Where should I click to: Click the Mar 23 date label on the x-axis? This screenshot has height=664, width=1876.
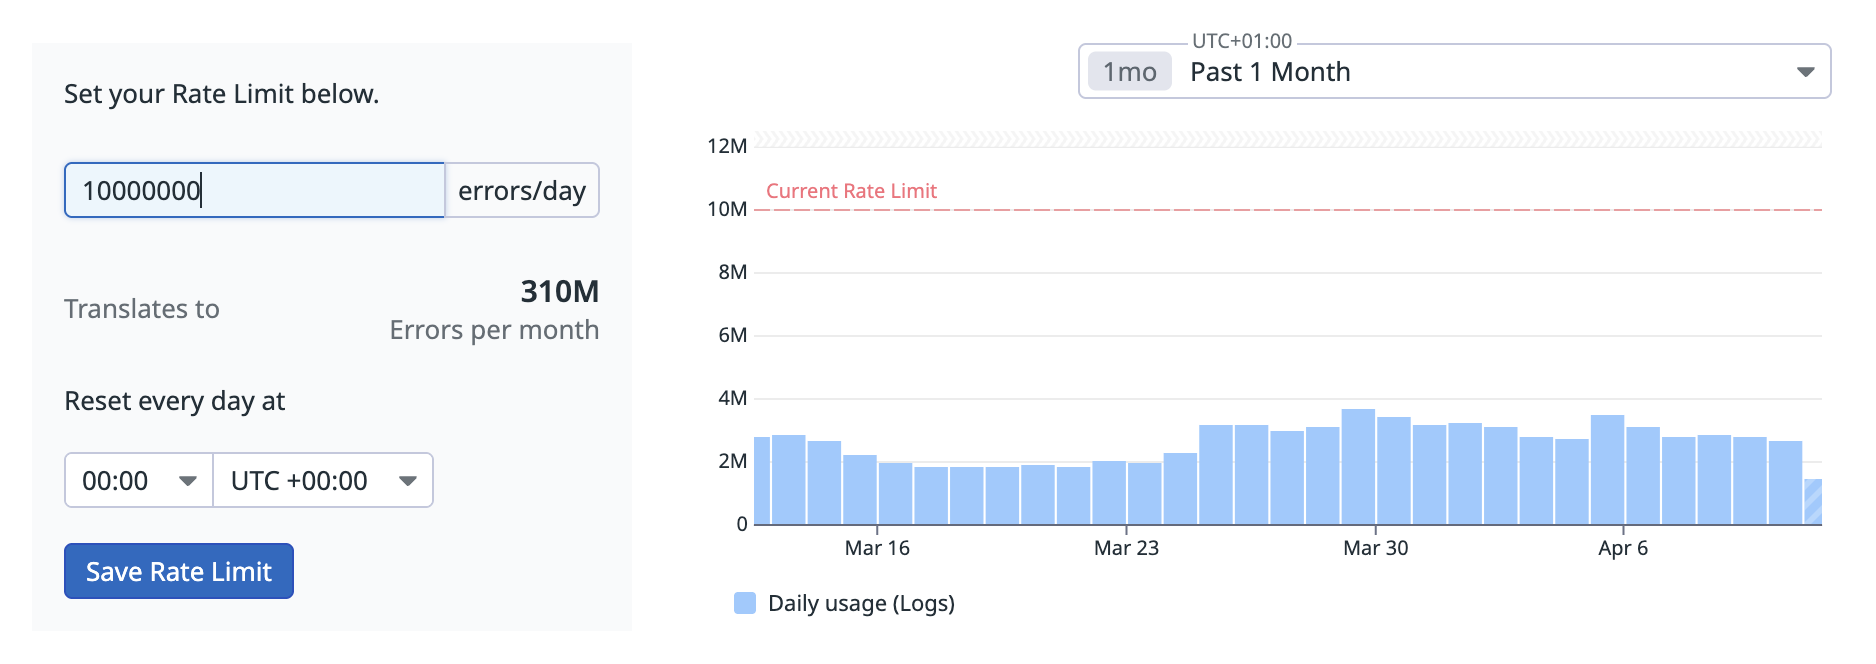[x=1126, y=548]
